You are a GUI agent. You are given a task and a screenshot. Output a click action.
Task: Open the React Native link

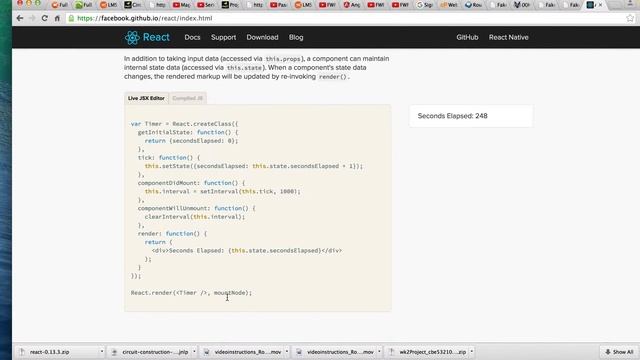pyautogui.click(x=509, y=37)
